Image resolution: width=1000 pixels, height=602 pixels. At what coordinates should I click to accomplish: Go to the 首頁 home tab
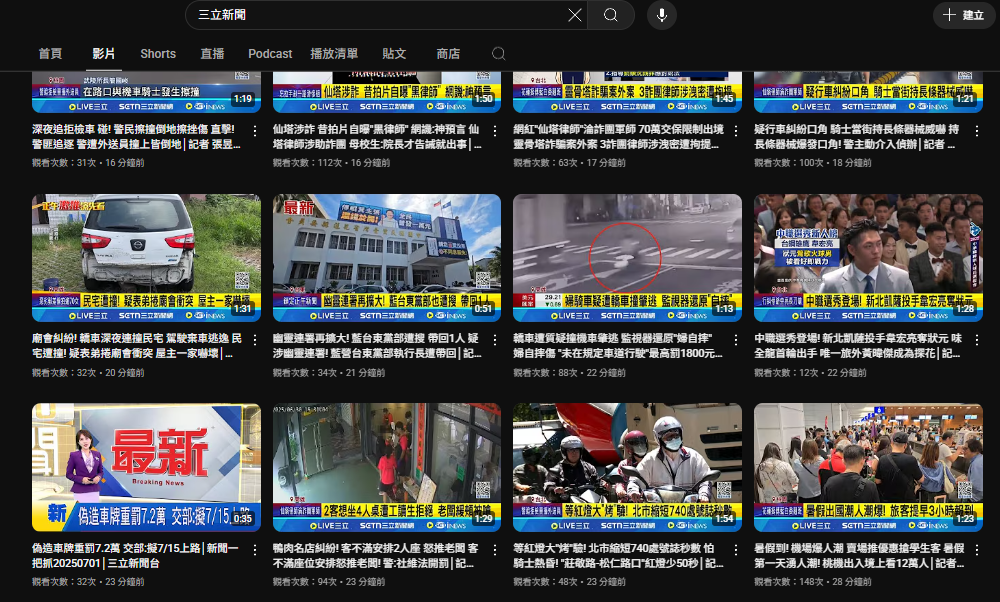pyautogui.click(x=50, y=54)
